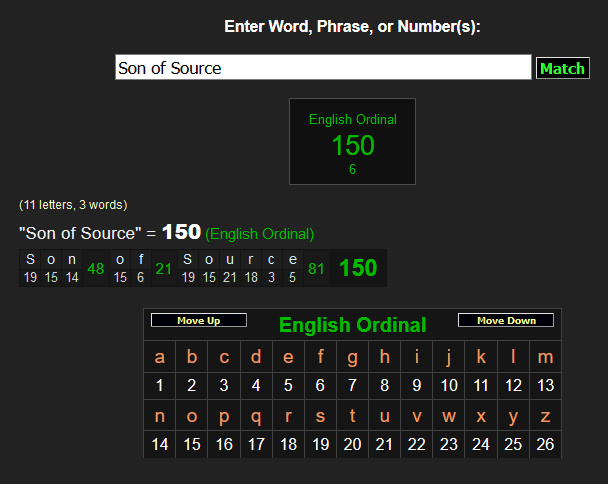
Task: Click the "Enter Word, Phrase, or Number(s)" heading
Action: [352, 27]
